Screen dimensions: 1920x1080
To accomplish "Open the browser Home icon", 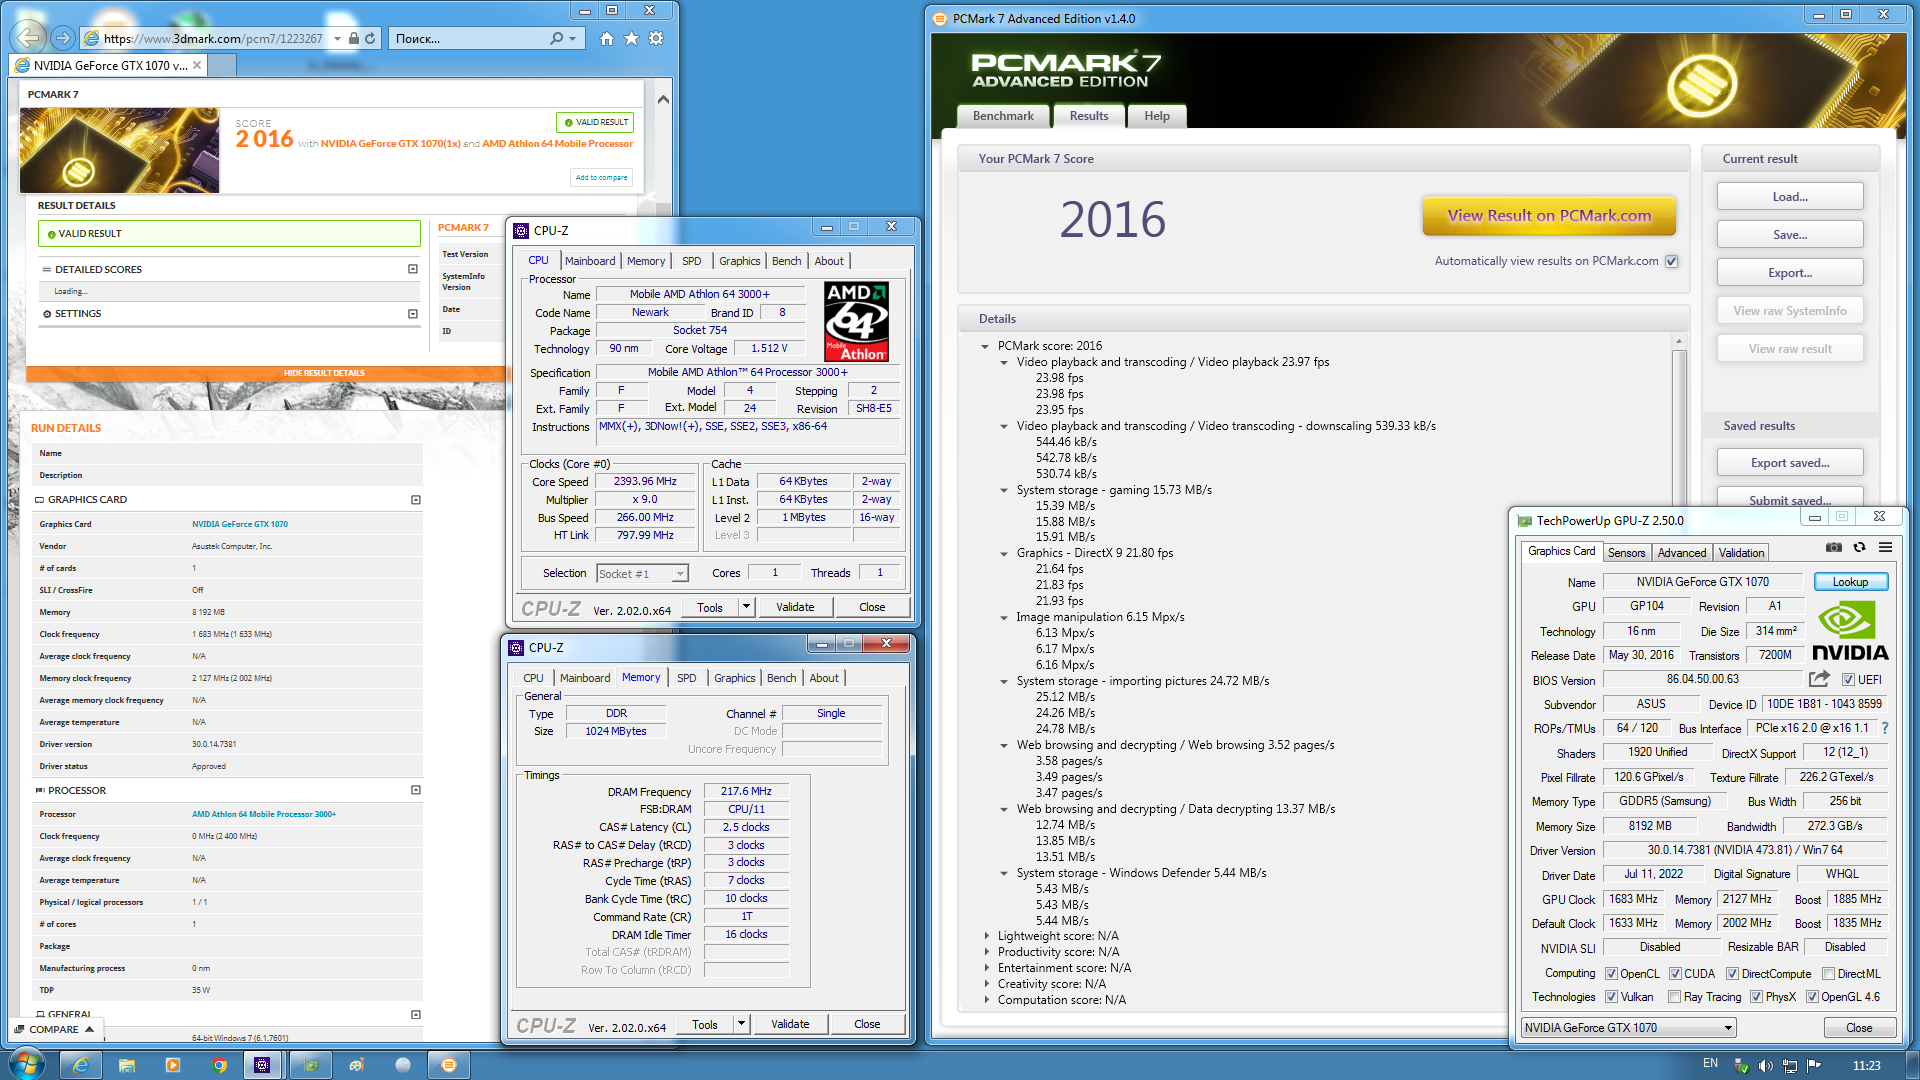I will pos(607,38).
